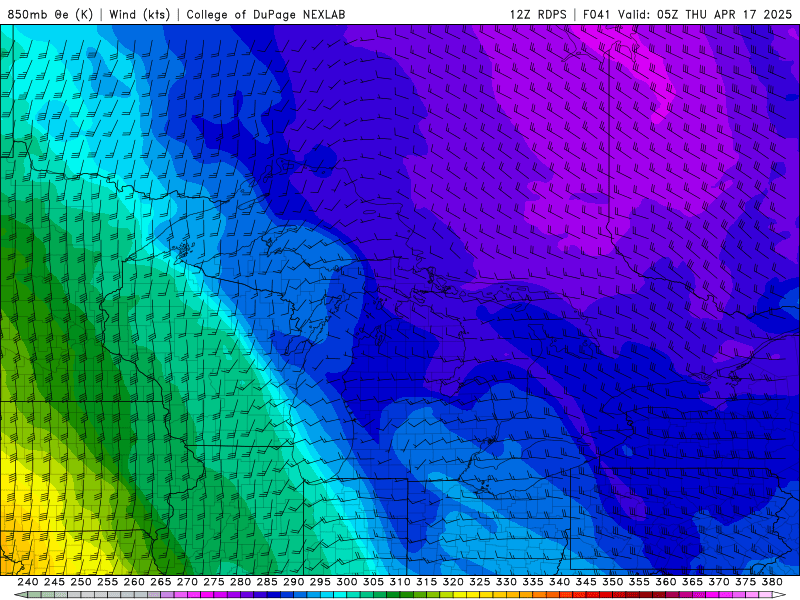Image resolution: width=800 pixels, height=600 pixels.
Task: Click the 295 value on the color scale
Action: click(x=320, y=582)
